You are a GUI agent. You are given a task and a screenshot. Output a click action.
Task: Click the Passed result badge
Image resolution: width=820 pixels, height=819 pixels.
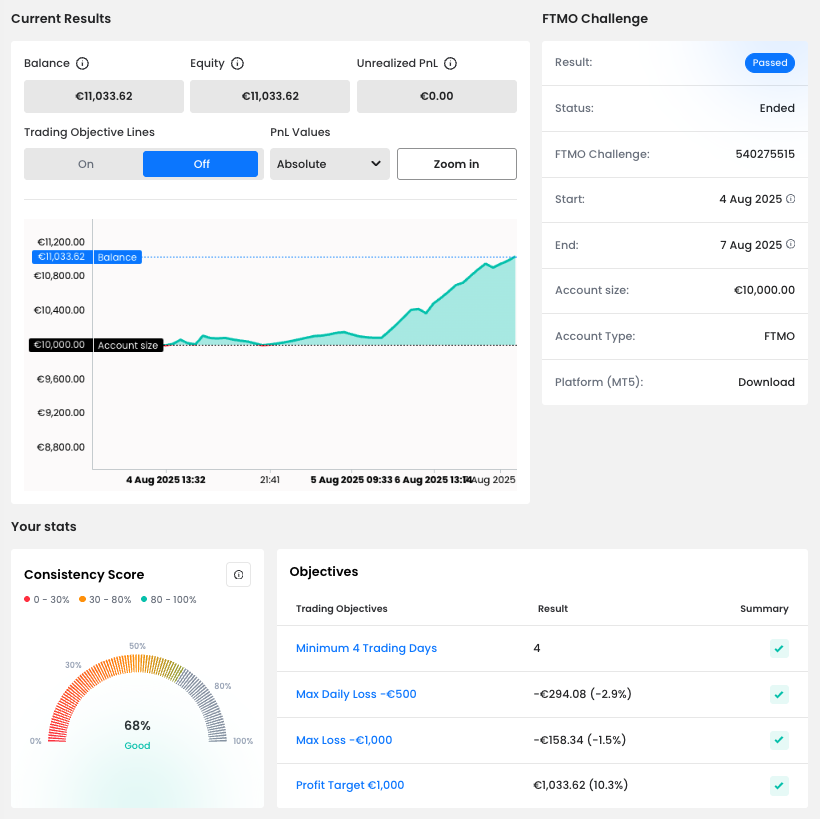click(770, 63)
